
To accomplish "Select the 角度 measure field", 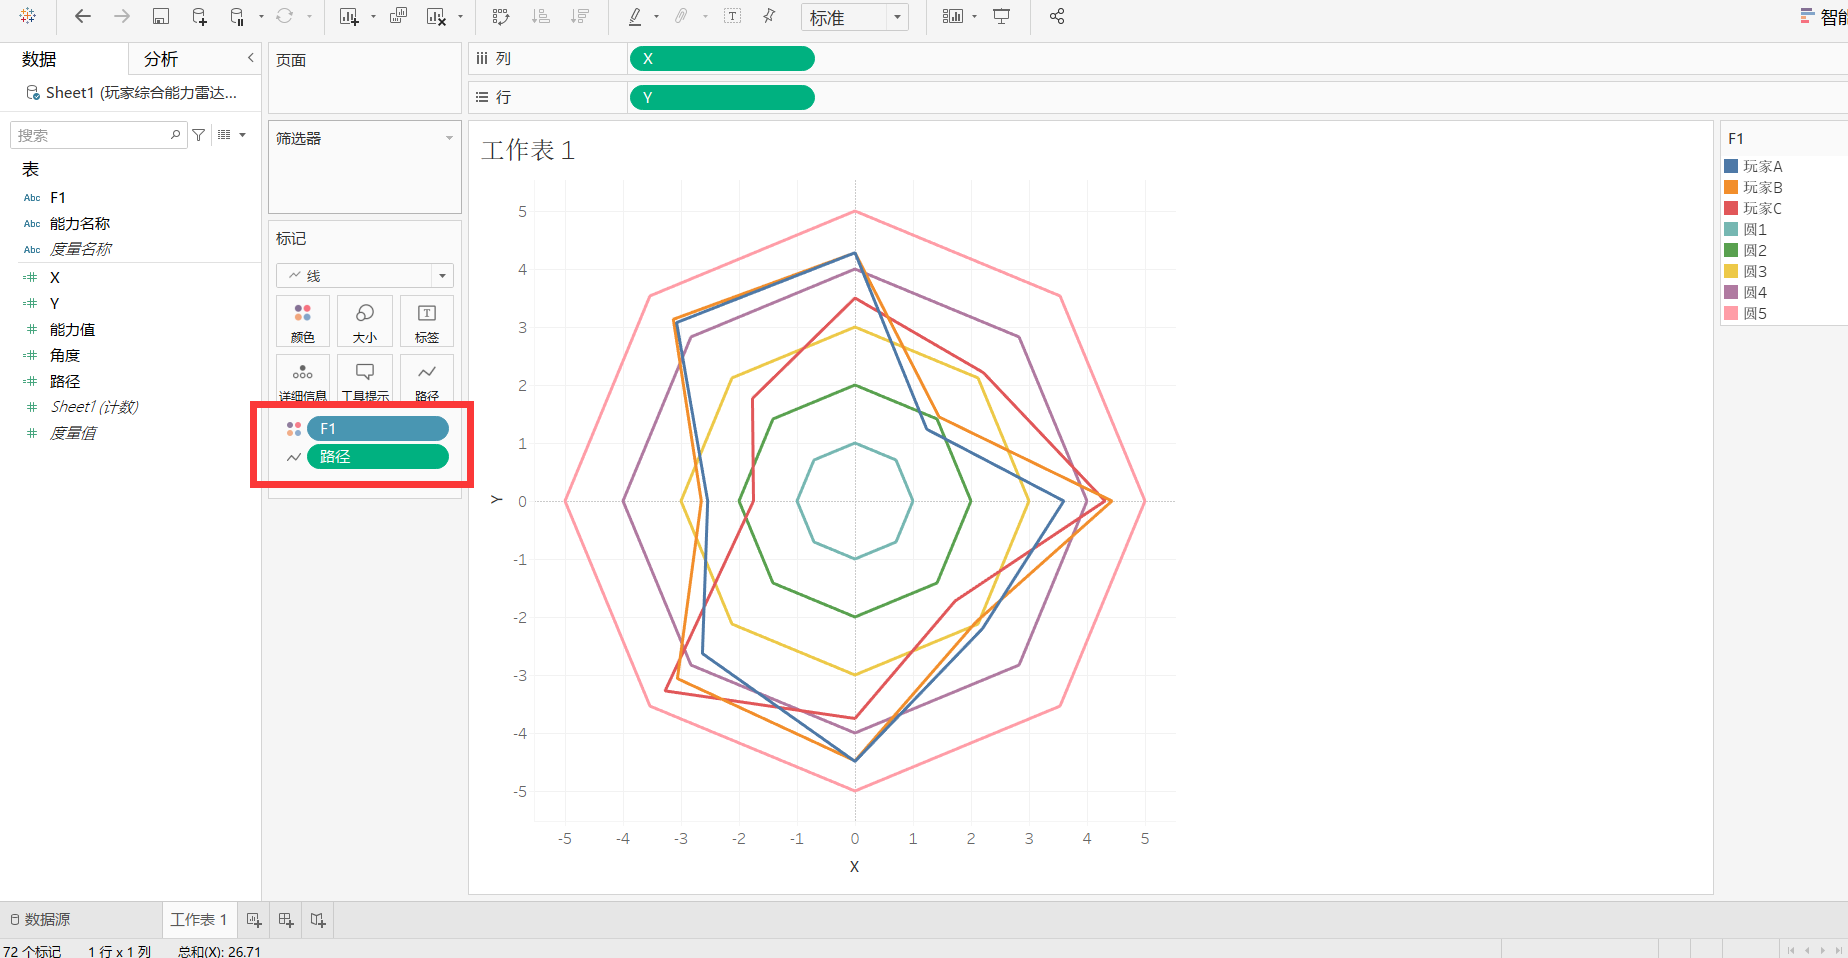I will 65,355.
